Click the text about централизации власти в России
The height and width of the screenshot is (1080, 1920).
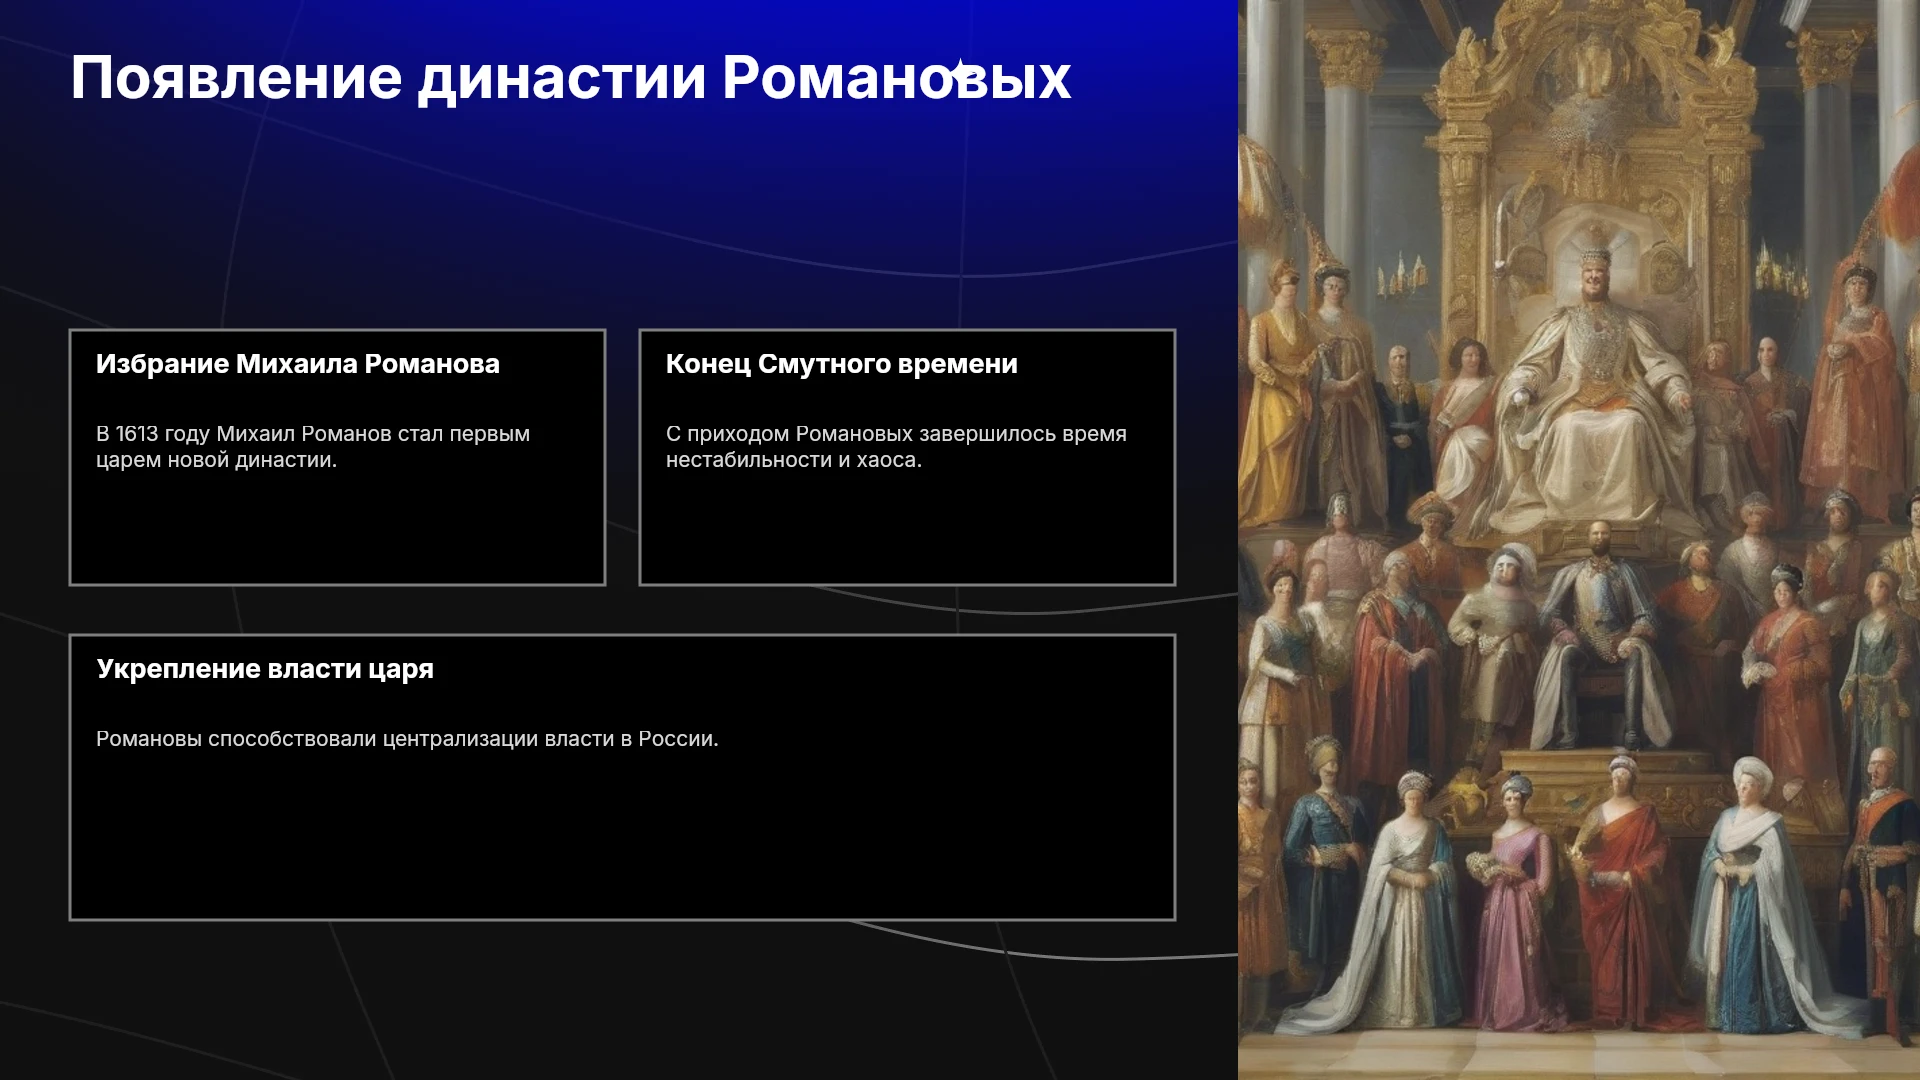click(407, 739)
